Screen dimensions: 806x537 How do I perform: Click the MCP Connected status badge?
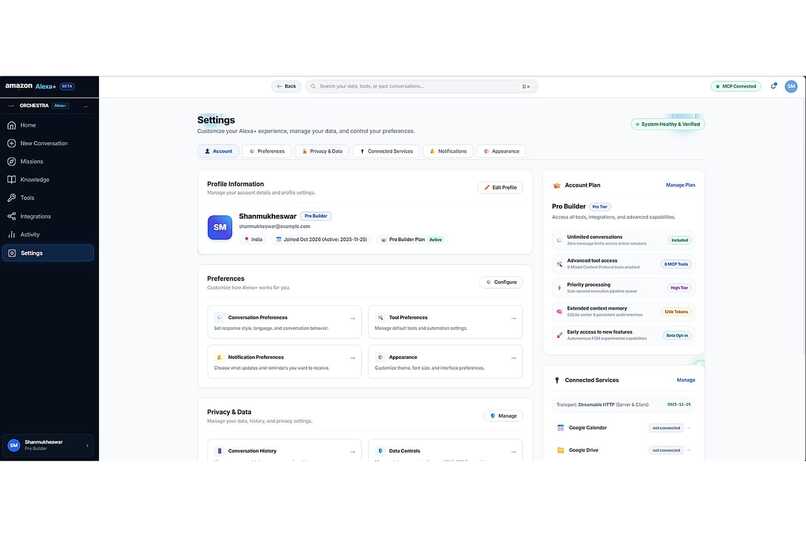click(x=736, y=86)
